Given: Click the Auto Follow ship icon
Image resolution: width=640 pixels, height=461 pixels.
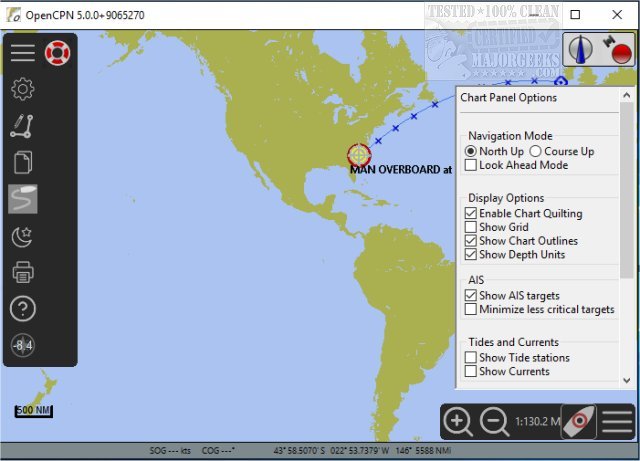Looking at the screenshot, I should 579,421.
